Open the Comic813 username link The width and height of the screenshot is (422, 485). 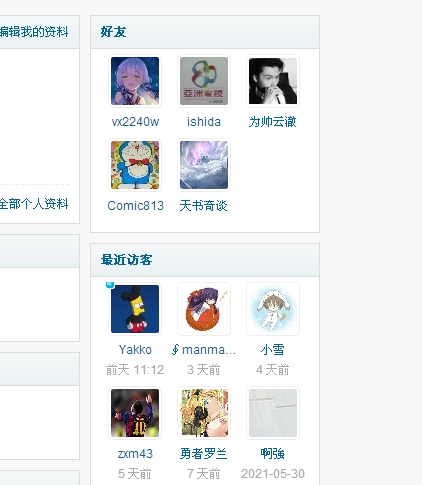coord(135,206)
